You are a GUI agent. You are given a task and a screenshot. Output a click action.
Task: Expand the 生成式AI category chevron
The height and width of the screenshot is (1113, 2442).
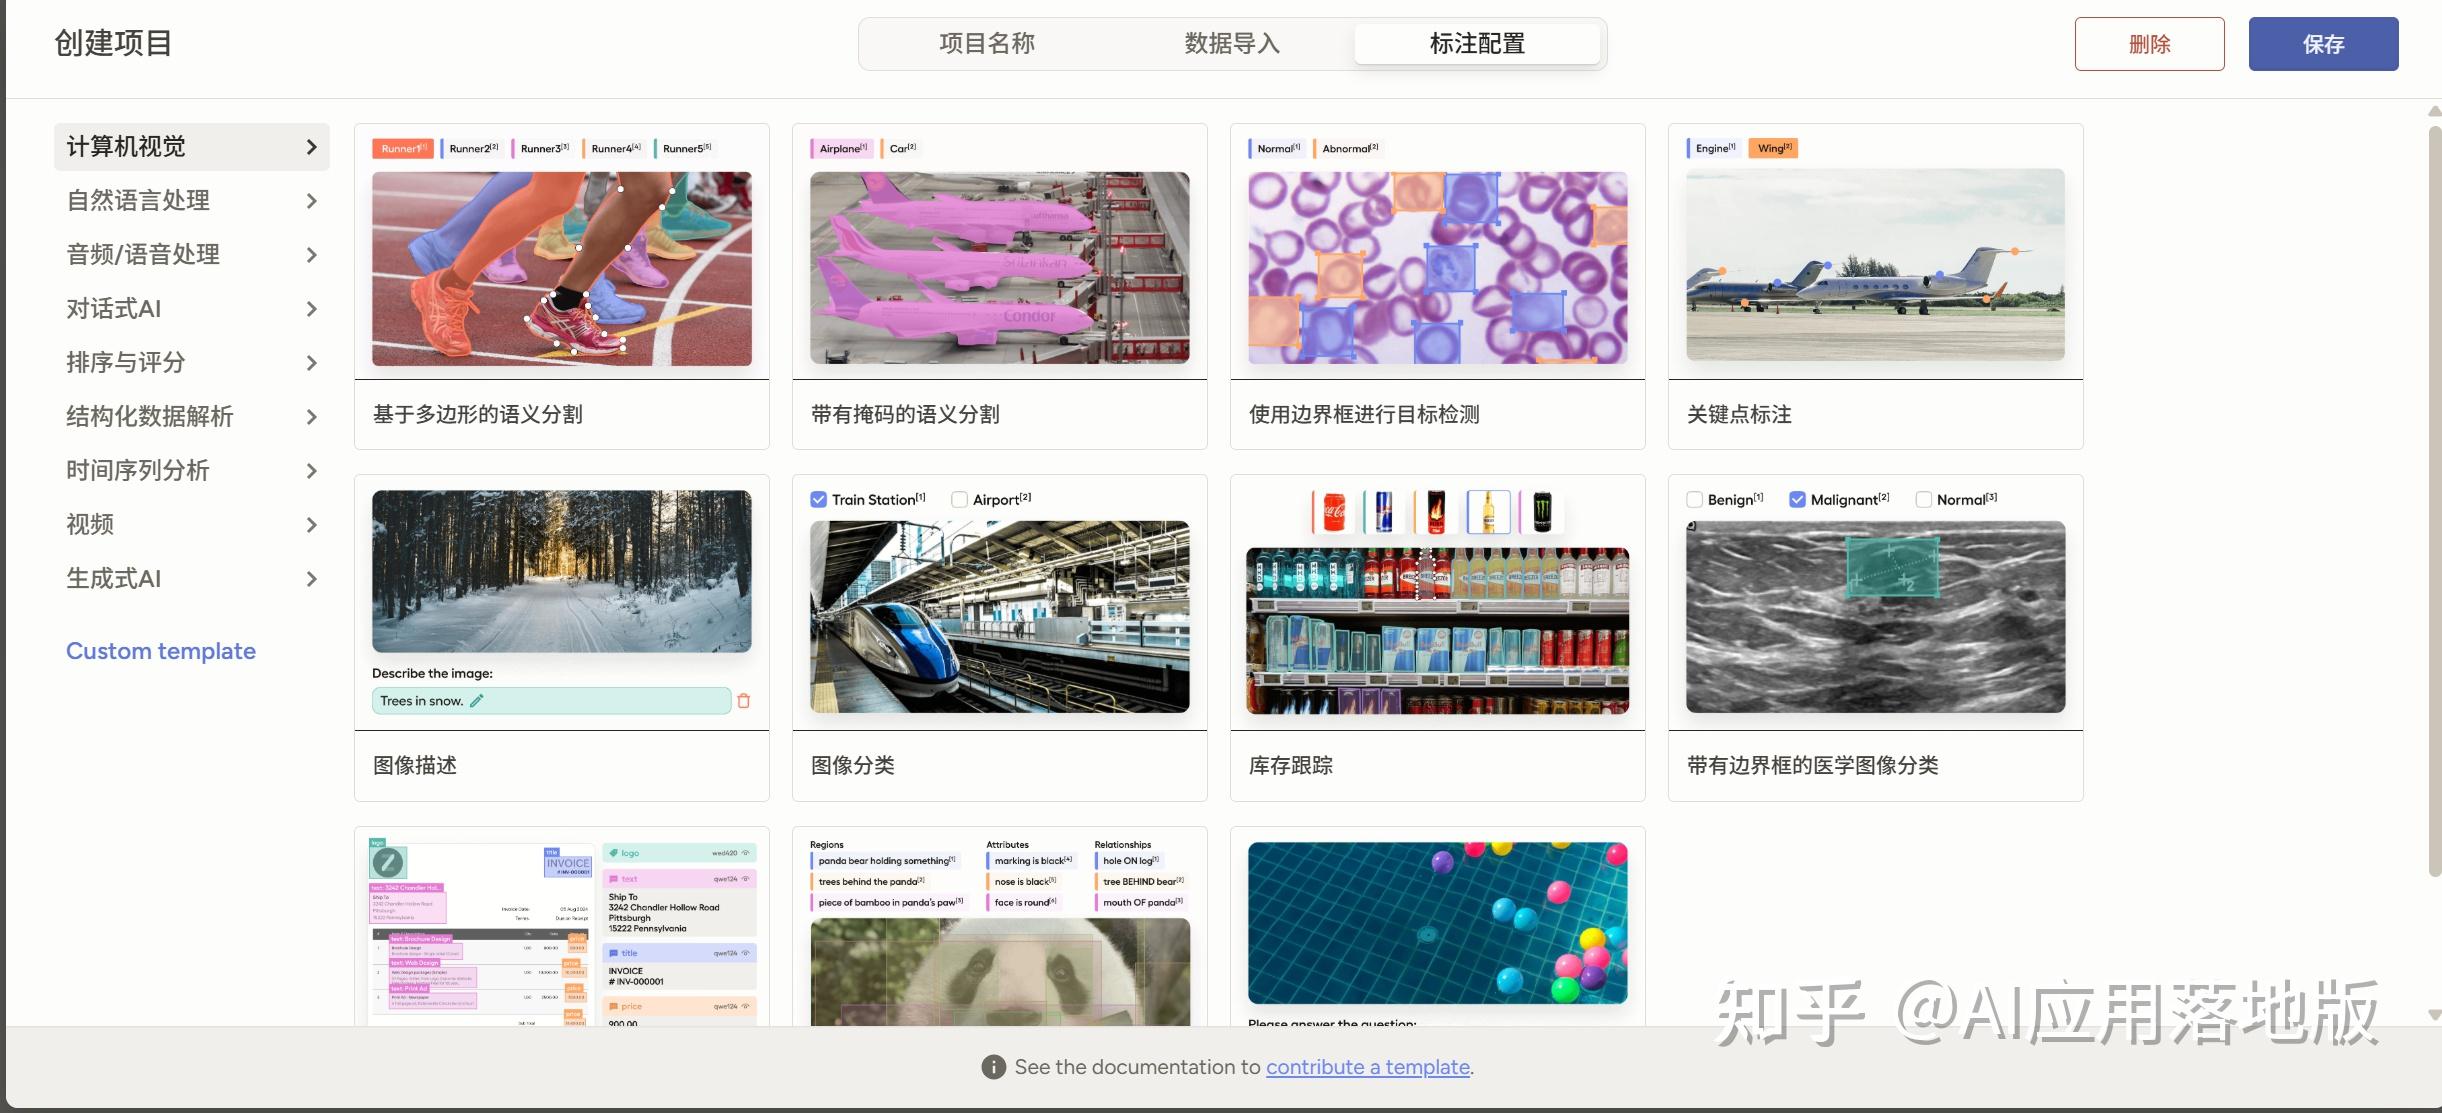(x=311, y=579)
